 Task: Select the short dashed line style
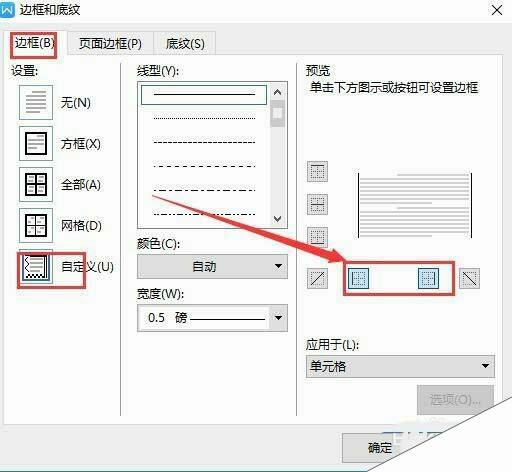click(204, 142)
